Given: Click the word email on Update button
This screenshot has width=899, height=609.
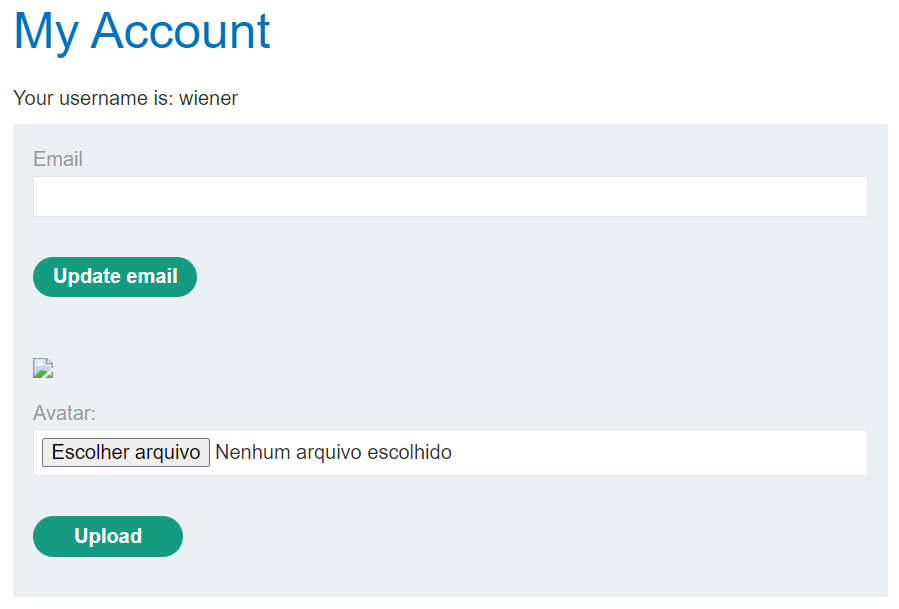Looking at the screenshot, I should (x=152, y=277).
